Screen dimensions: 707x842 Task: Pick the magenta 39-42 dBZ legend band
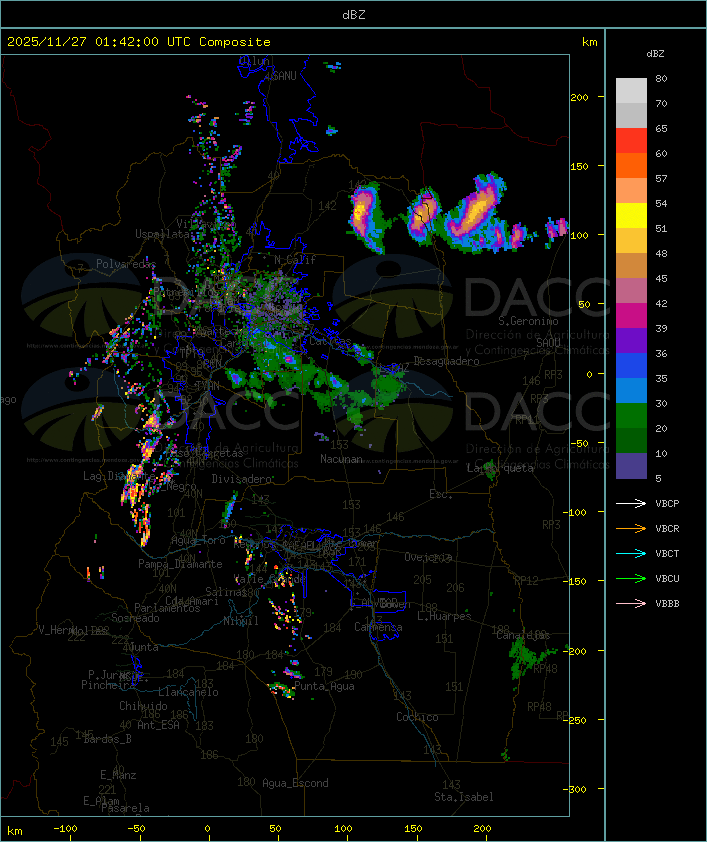pyautogui.click(x=631, y=316)
